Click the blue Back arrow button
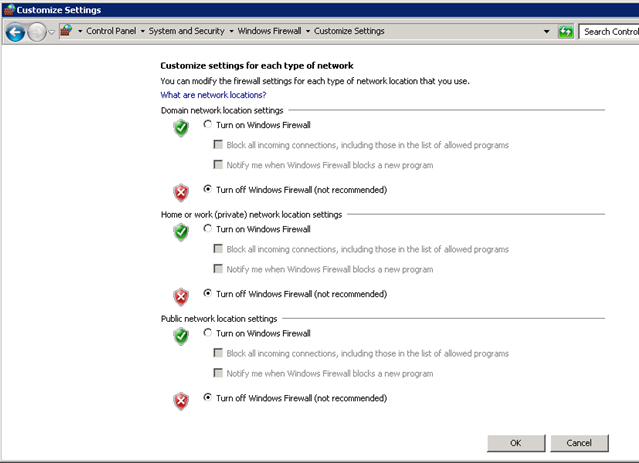639x463 pixels. [x=15, y=32]
